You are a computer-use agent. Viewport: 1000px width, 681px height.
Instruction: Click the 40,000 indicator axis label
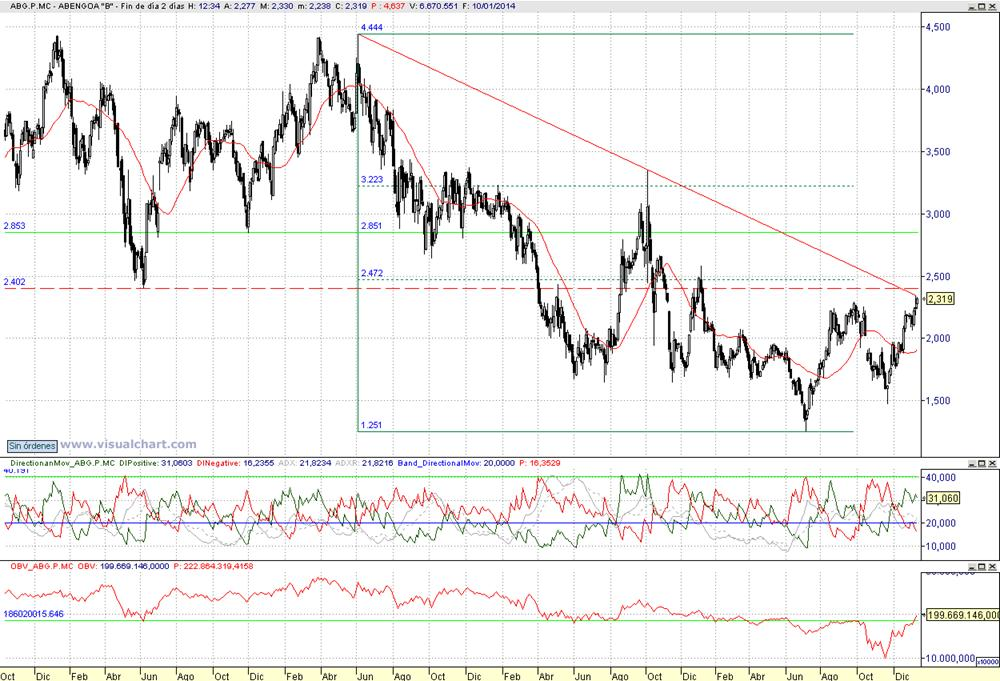tap(941, 478)
